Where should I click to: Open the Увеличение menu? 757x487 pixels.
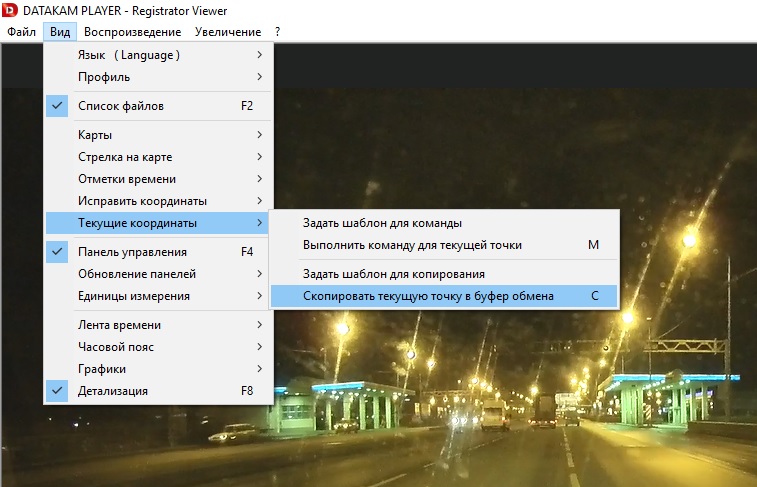pyautogui.click(x=228, y=32)
